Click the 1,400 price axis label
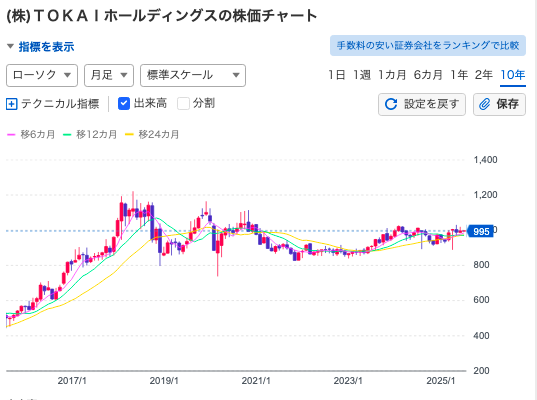 (485, 160)
